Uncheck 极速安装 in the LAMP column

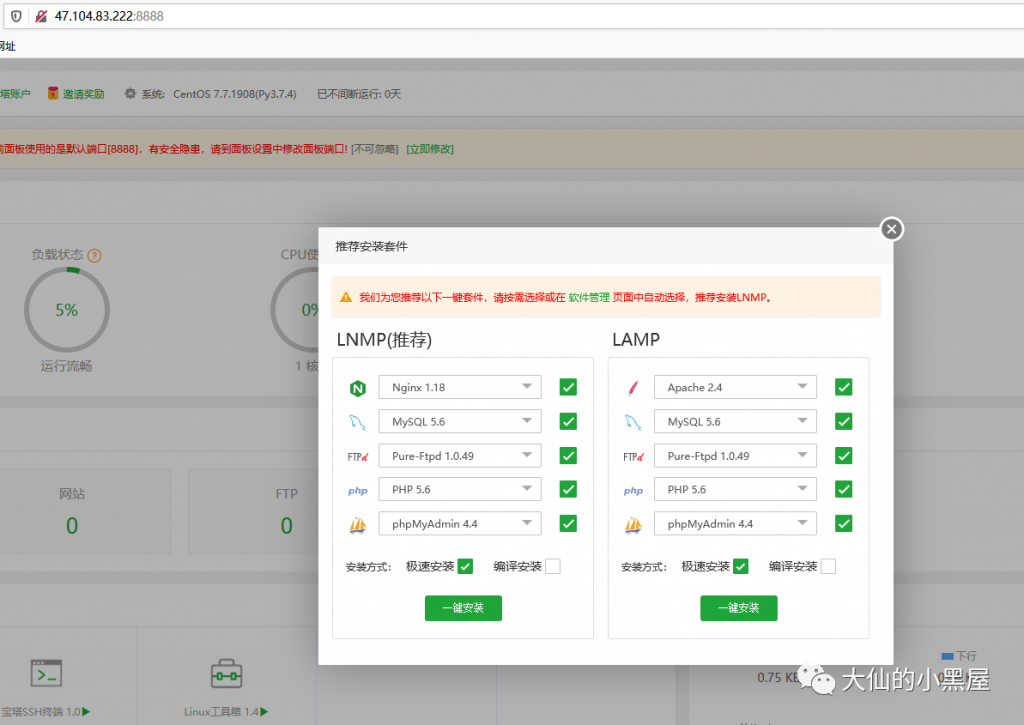click(740, 566)
